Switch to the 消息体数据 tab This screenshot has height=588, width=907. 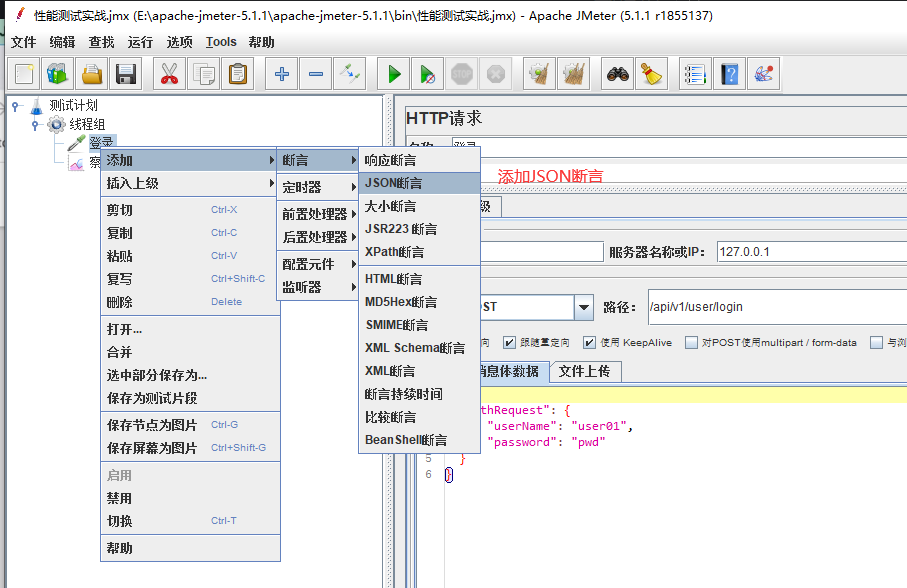(512, 371)
